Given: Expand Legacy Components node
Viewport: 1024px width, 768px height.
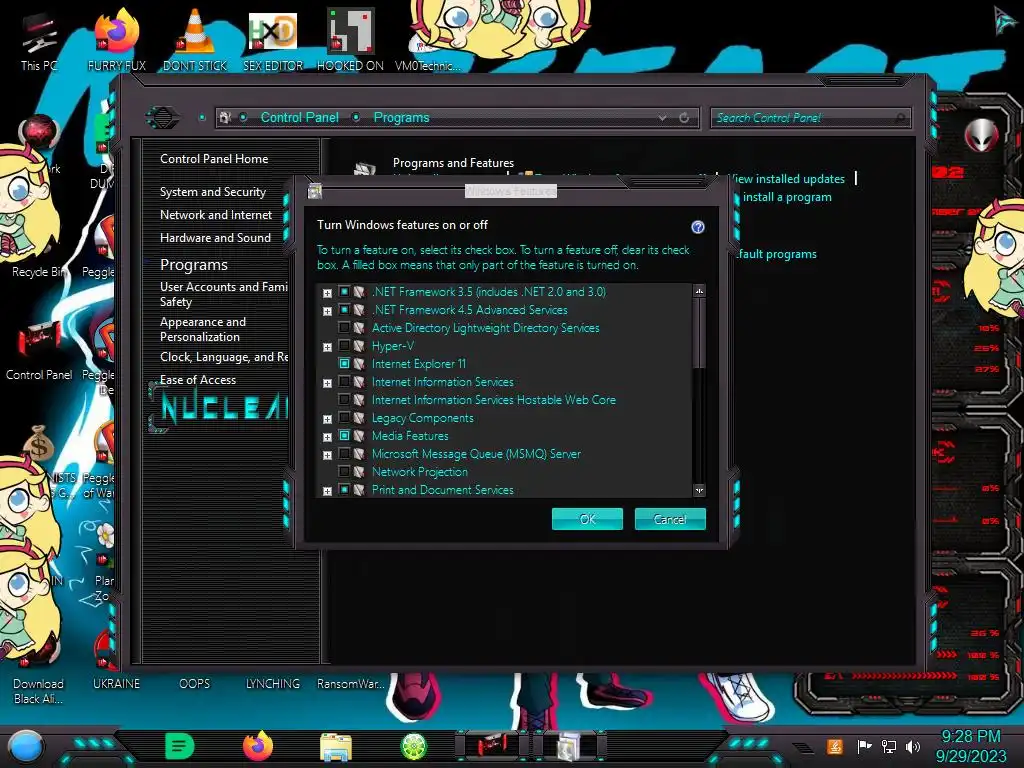Looking at the screenshot, I should pyautogui.click(x=327, y=419).
